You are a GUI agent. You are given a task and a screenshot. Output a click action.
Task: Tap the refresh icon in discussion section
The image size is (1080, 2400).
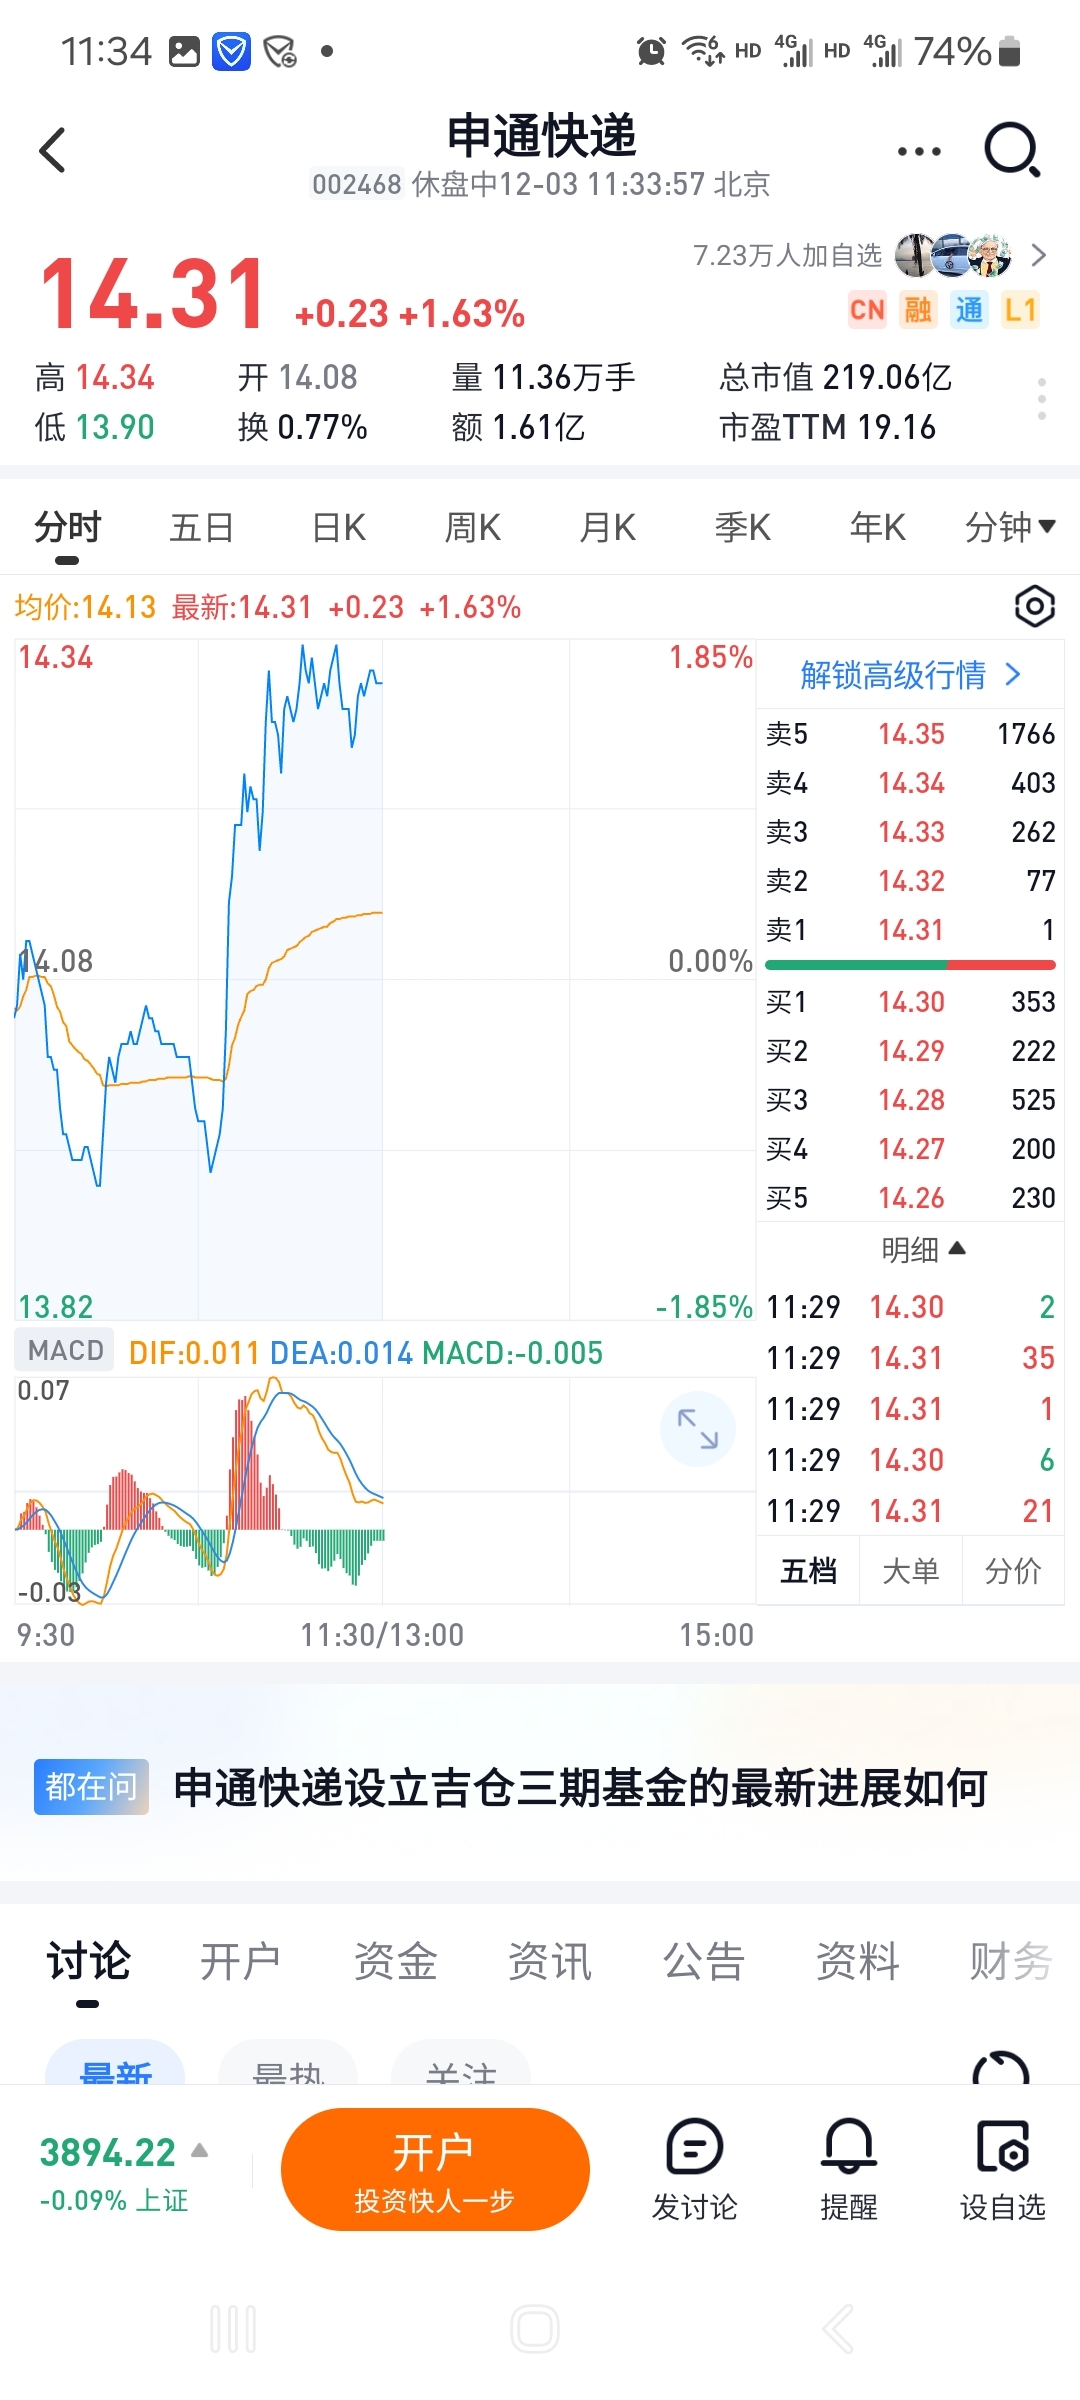point(1000,2070)
